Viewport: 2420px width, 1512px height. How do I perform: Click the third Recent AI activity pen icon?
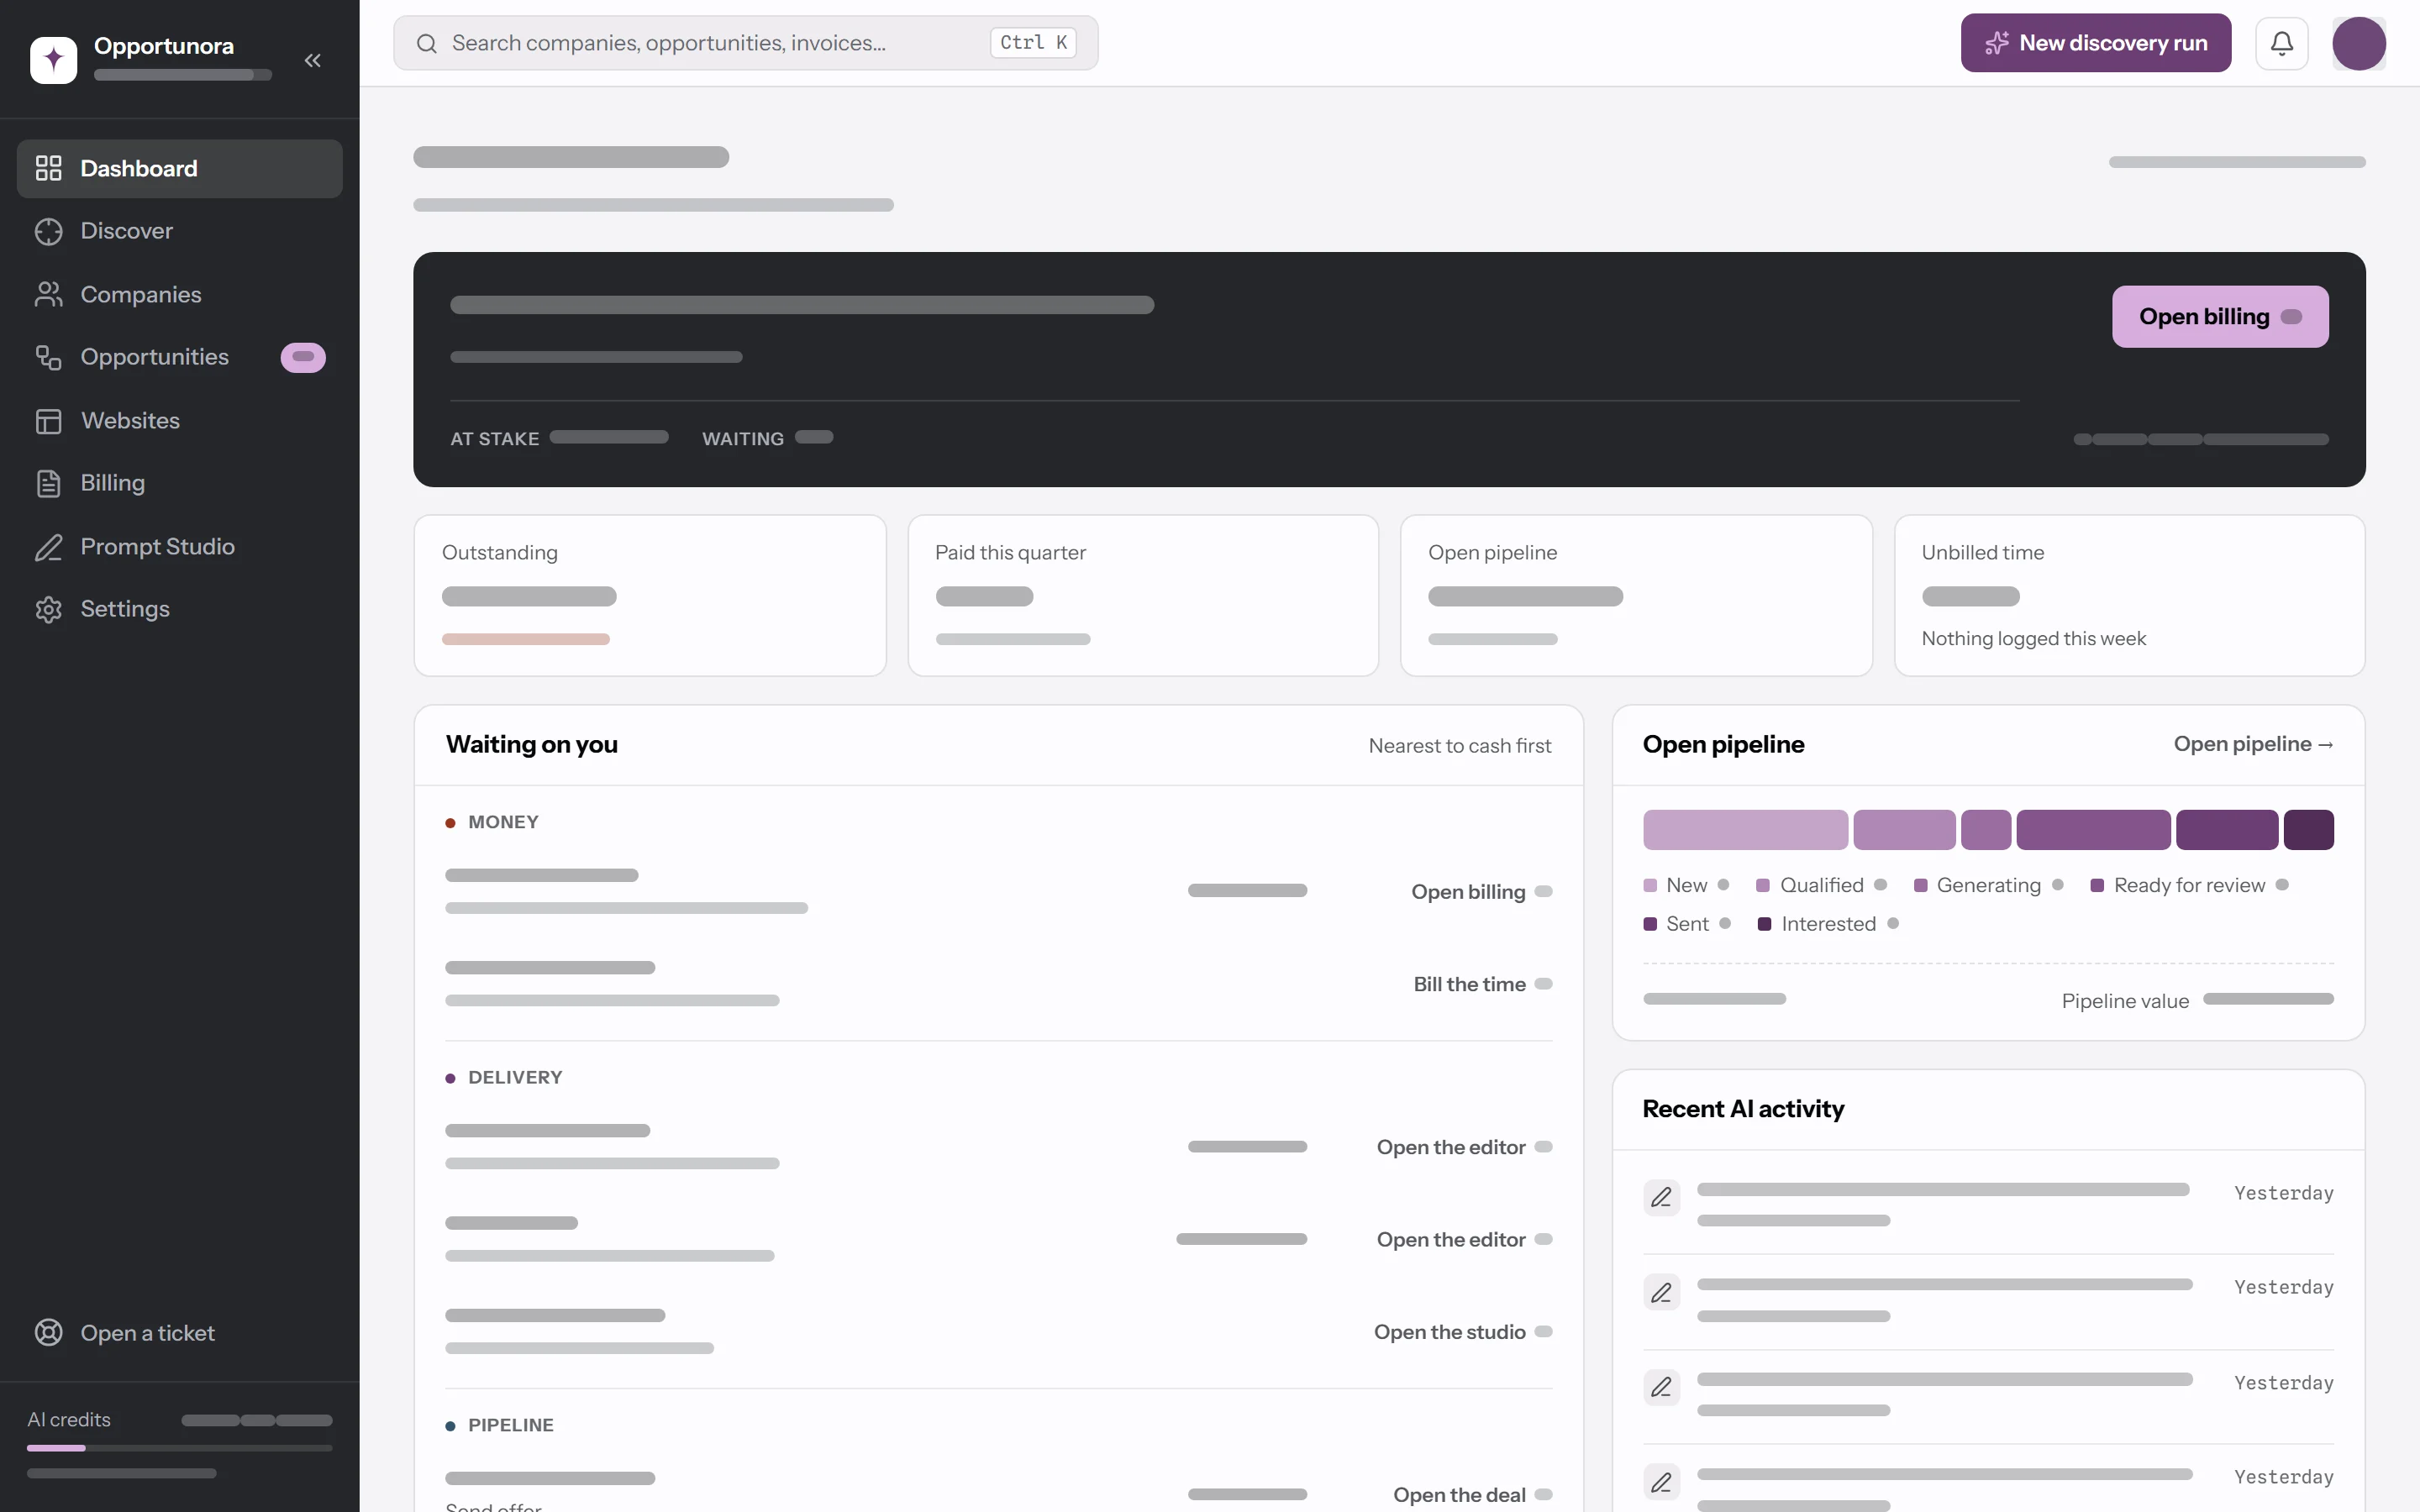[x=1661, y=1387]
